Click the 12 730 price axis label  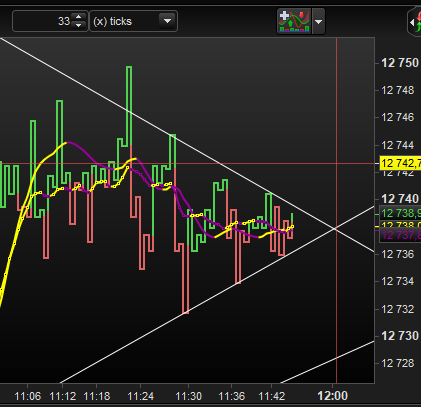[x=400, y=336]
